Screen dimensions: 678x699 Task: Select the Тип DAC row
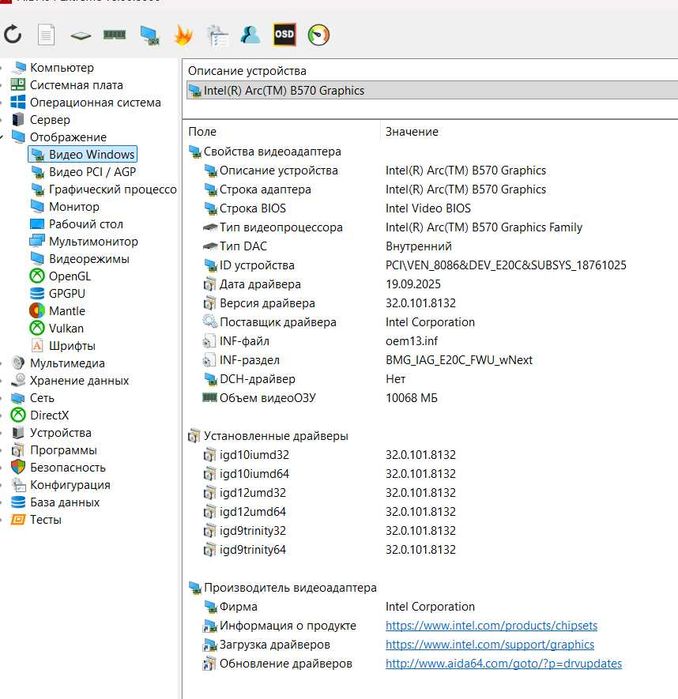[x=327, y=246]
